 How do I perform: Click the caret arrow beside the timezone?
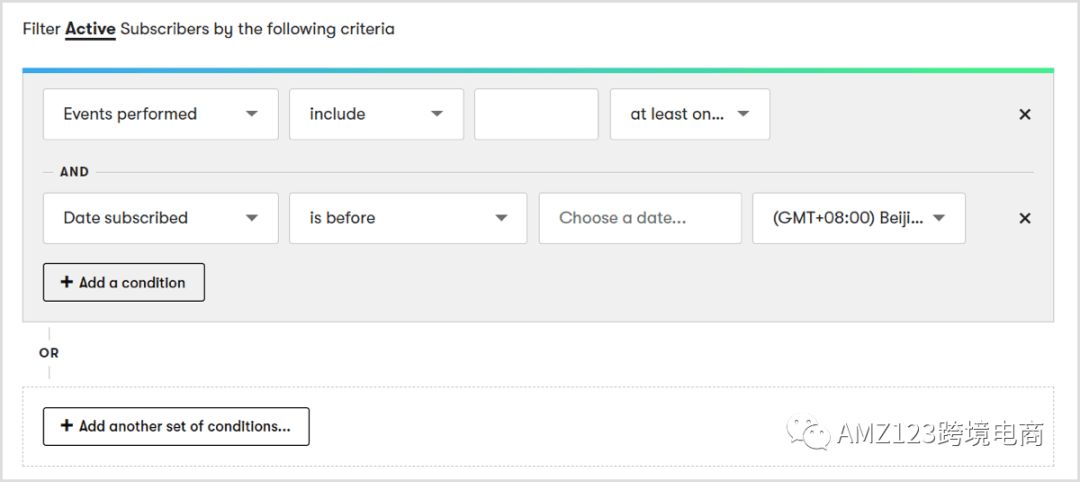pos(939,218)
